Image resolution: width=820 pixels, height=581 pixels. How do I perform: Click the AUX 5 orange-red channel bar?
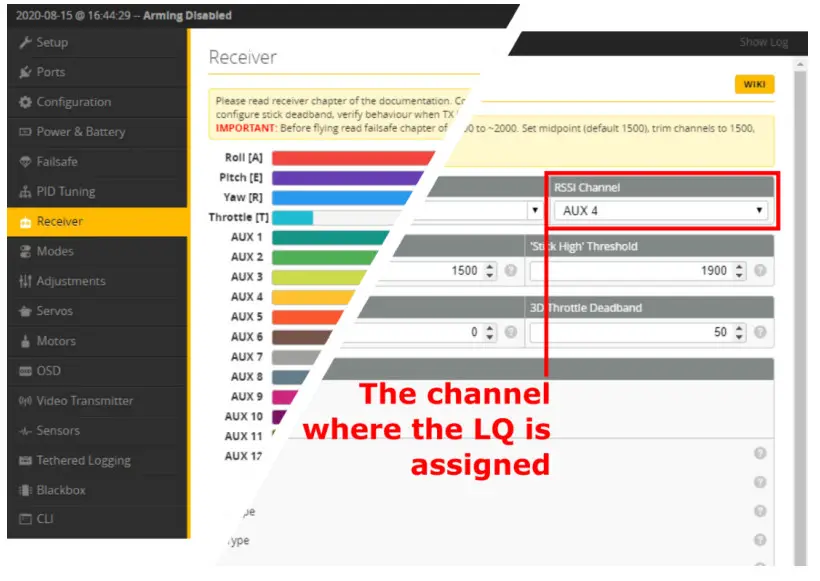[x=308, y=317]
